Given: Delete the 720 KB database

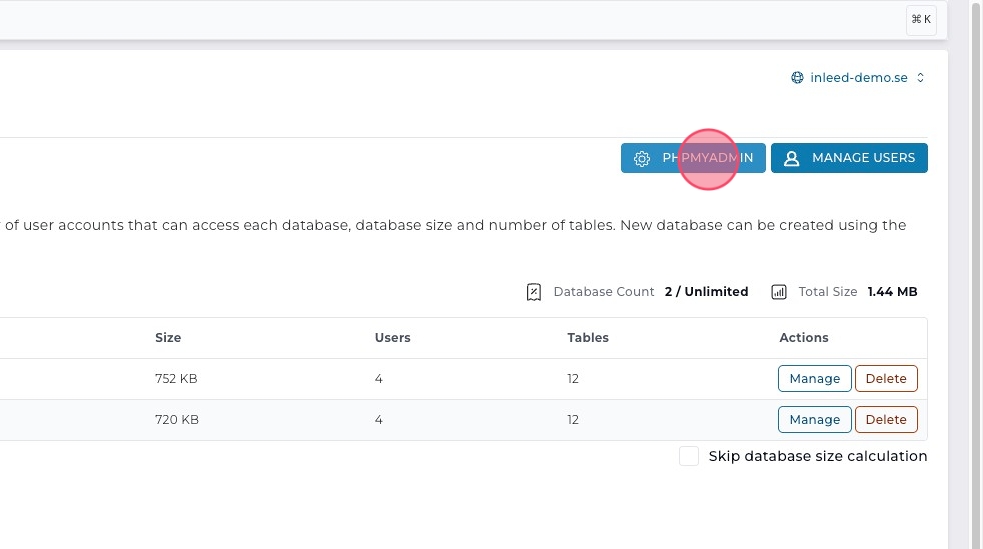Looking at the screenshot, I should tap(885, 420).
